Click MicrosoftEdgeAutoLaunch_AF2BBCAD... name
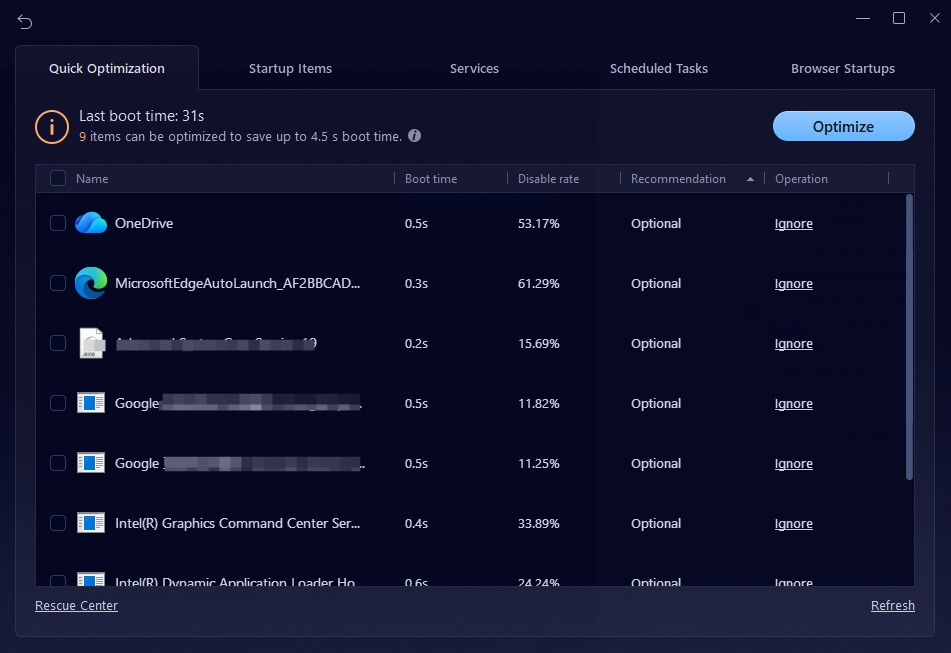Image resolution: width=951 pixels, height=653 pixels. (x=237, y=283)
